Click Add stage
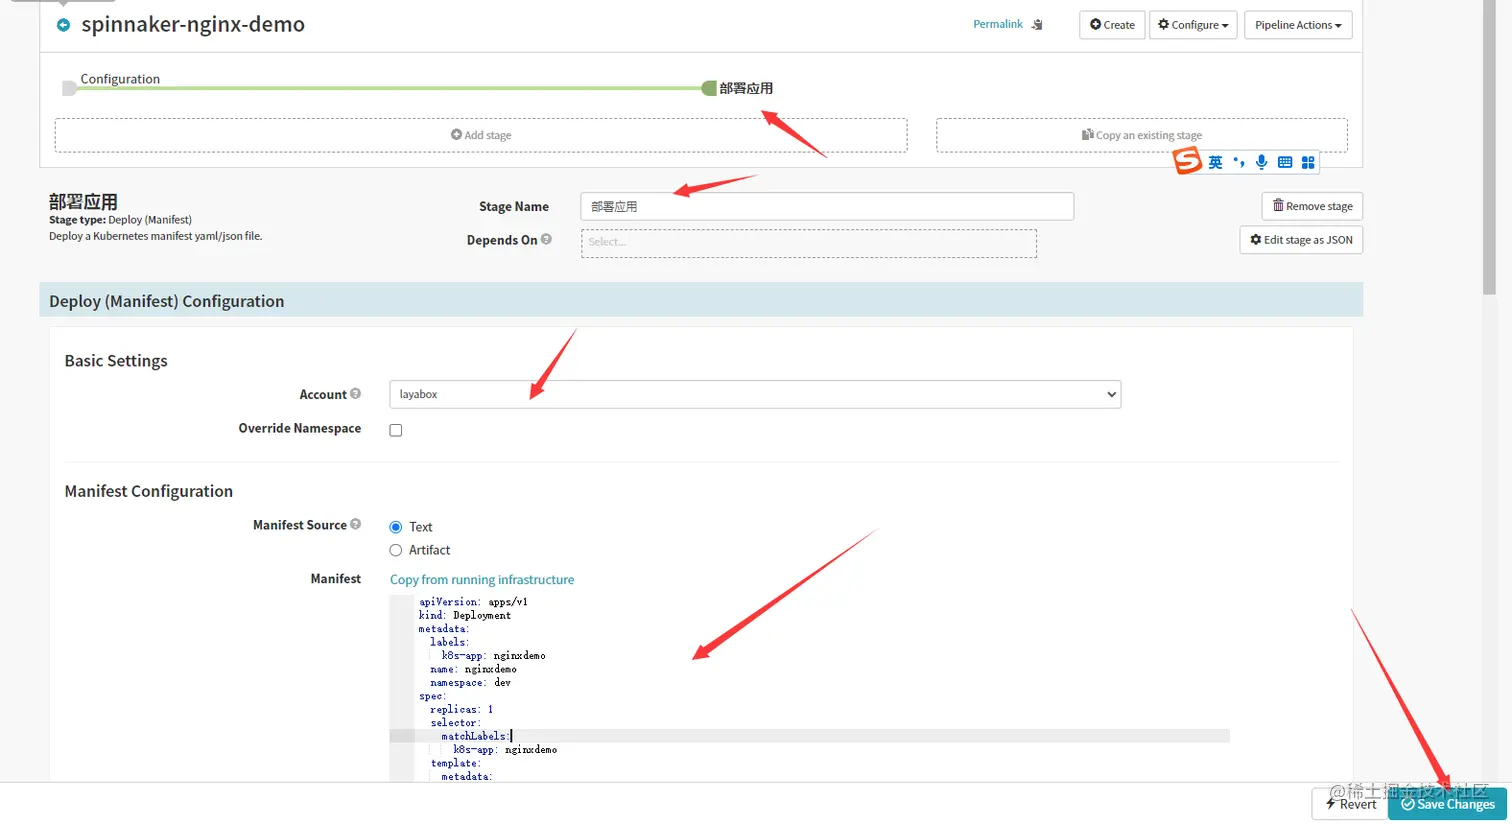 481,135
